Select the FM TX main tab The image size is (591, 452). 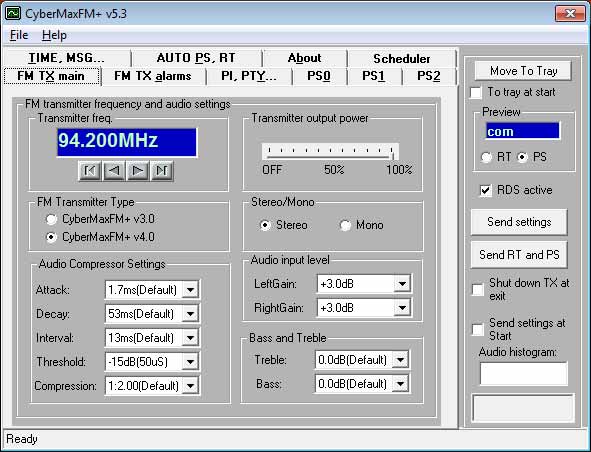tap(51, 76)
